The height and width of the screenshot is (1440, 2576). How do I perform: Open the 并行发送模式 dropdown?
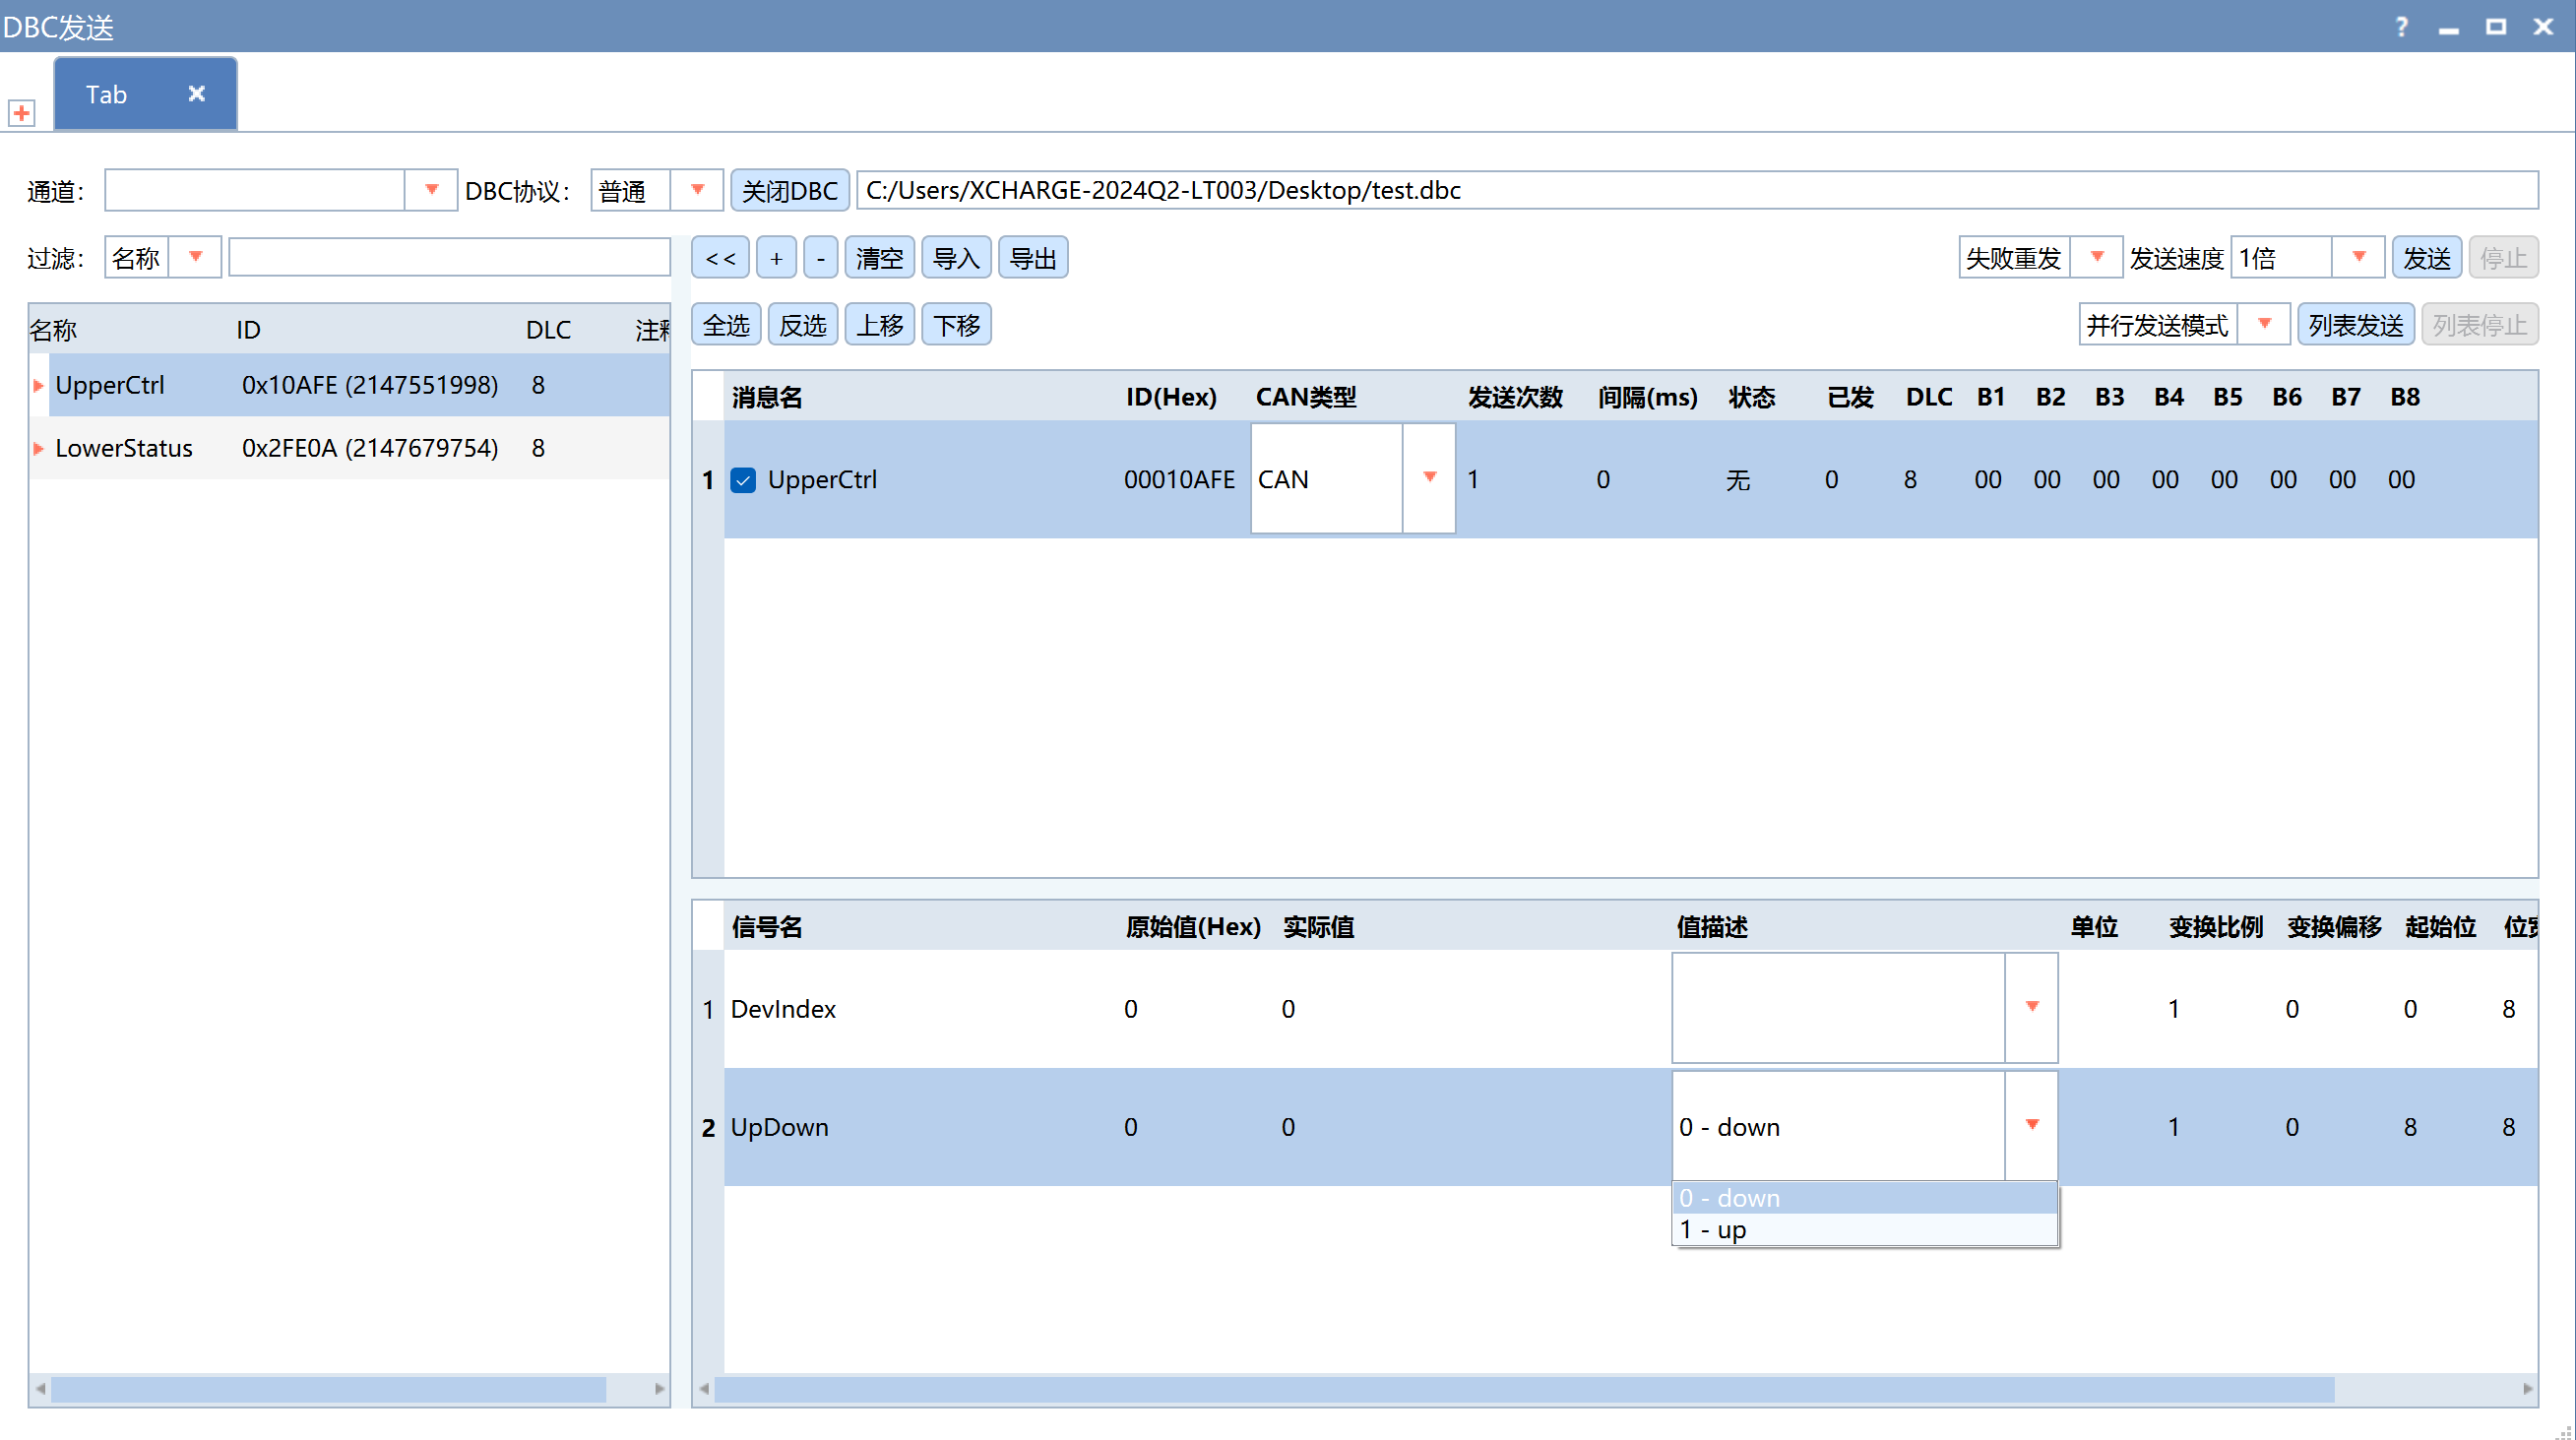tap(2264, 324)
